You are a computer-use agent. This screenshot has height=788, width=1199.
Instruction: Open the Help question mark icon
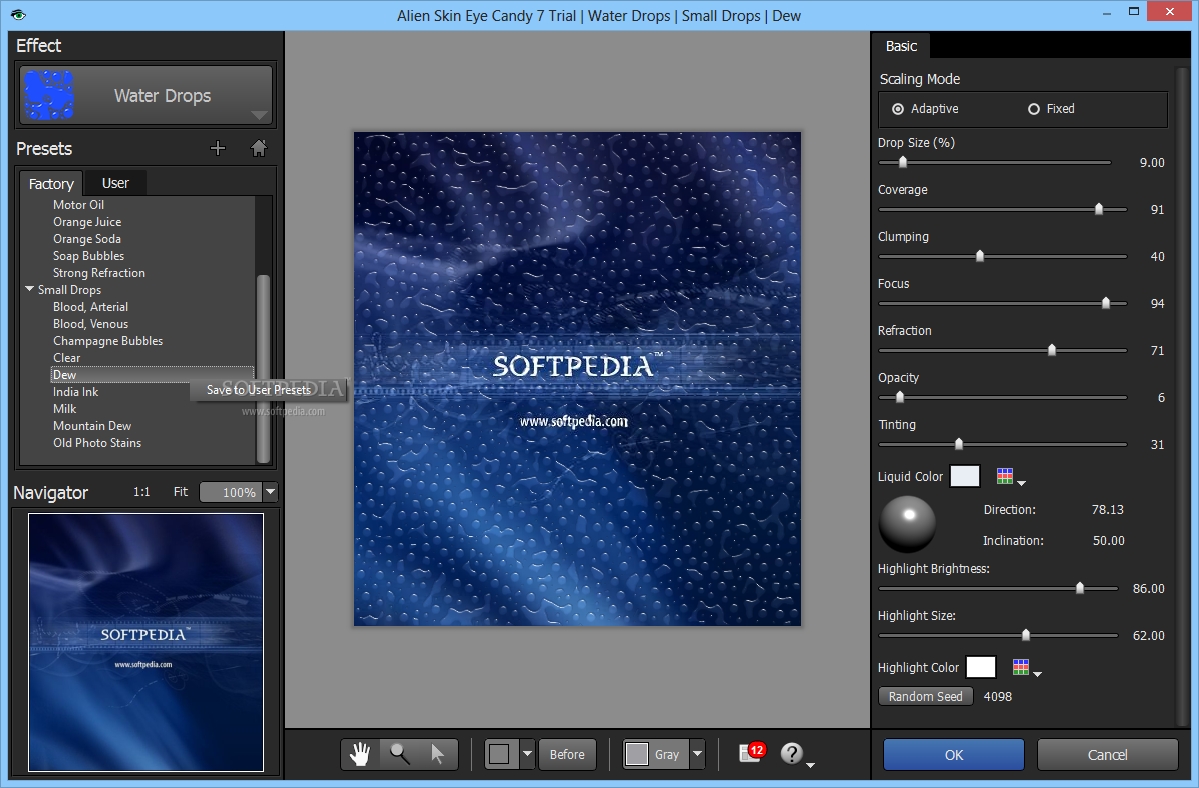pyautogui.click(x=792, y=754)
